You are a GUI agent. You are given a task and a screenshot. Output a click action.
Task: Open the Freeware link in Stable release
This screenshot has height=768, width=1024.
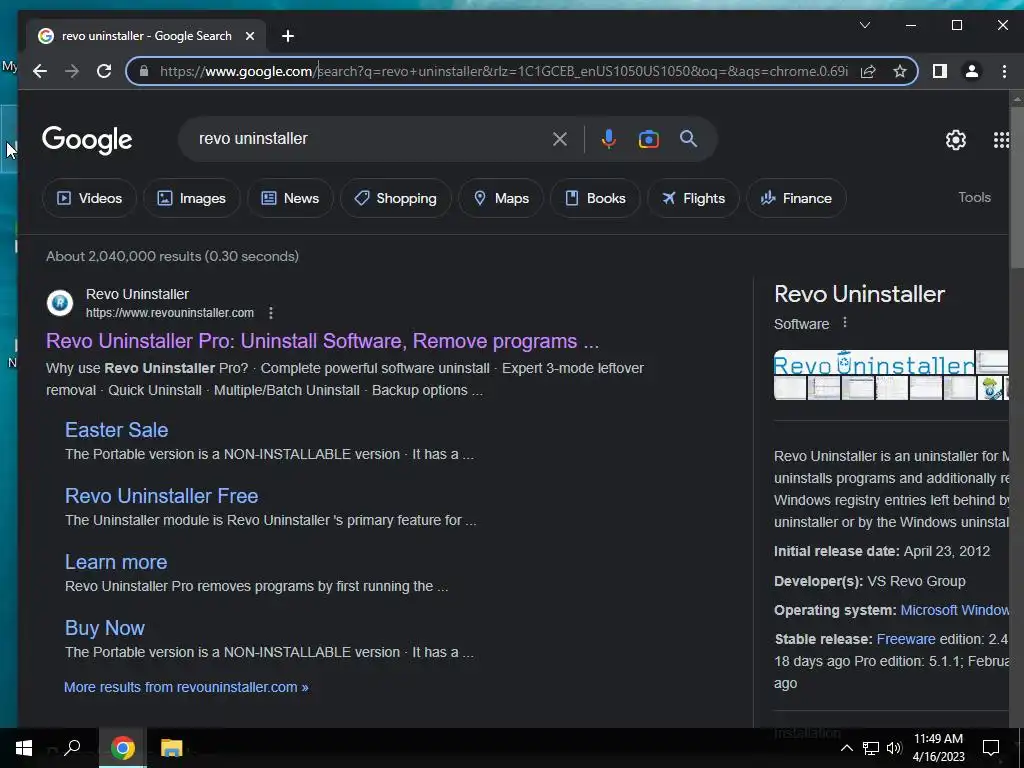tap(906, 639)
